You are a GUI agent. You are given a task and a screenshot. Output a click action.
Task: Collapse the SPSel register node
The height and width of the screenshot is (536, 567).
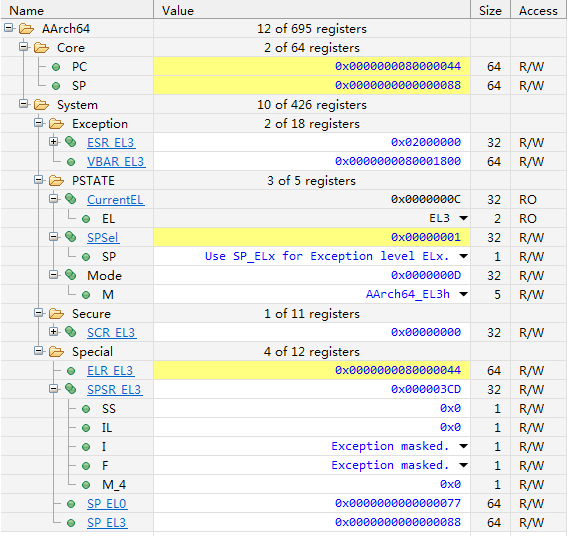click(54, 237)
